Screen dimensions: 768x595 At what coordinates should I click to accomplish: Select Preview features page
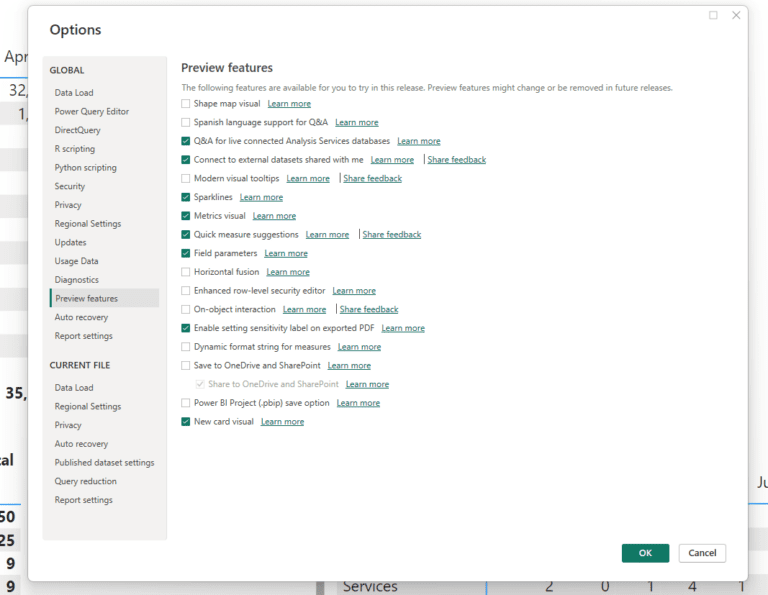104,298
